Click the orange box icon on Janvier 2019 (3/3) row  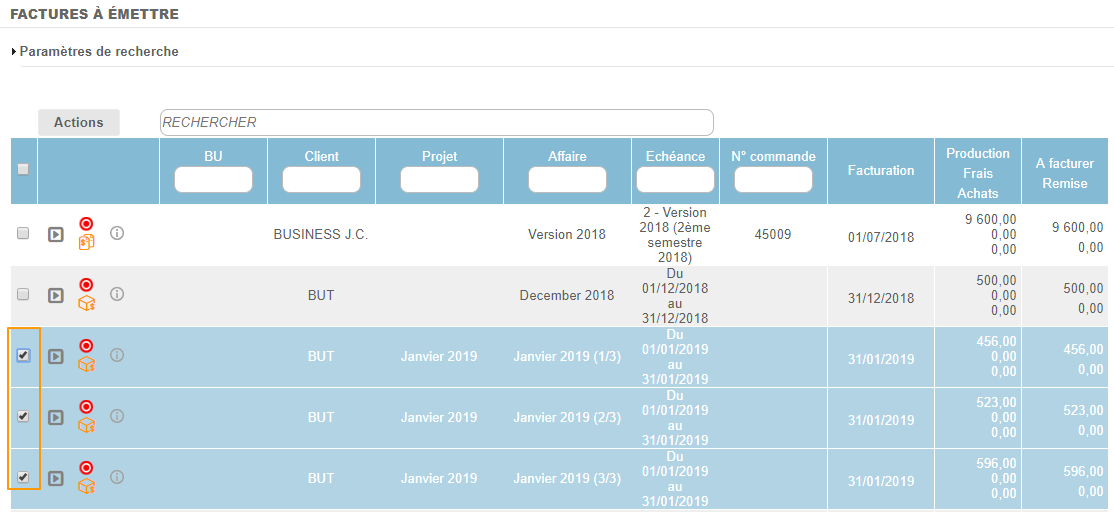86,487
